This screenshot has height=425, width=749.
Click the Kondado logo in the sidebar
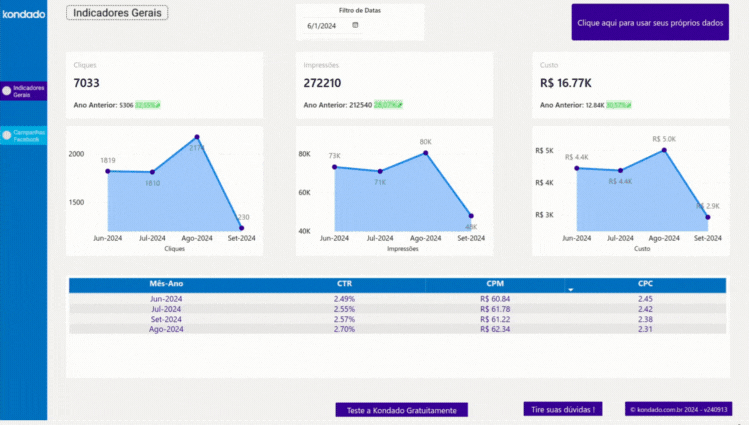point(23,15)
